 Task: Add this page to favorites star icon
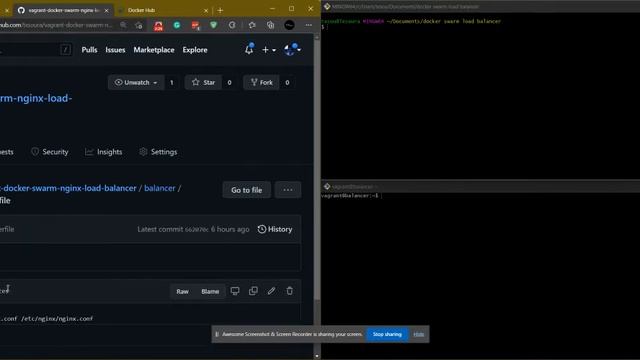pos(139,25)
